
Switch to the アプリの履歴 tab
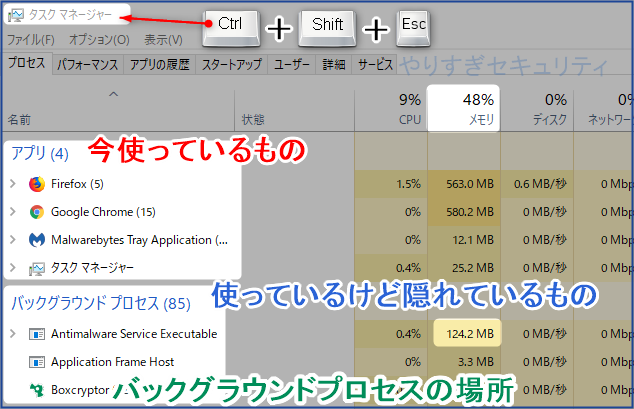tap(159, 64)
